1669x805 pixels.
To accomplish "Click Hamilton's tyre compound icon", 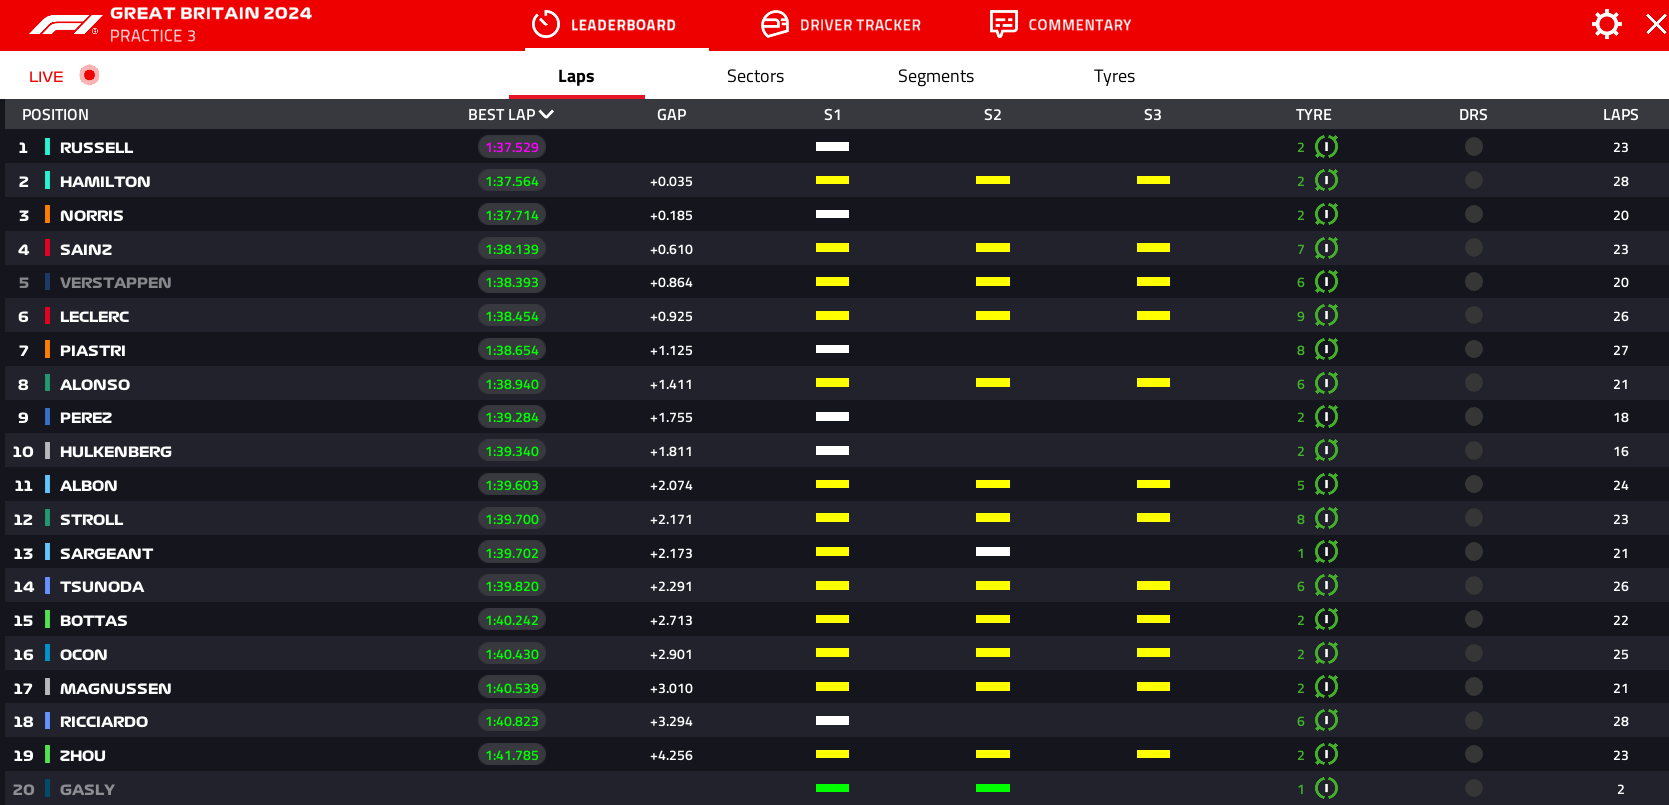I will tap(1326, 181).
